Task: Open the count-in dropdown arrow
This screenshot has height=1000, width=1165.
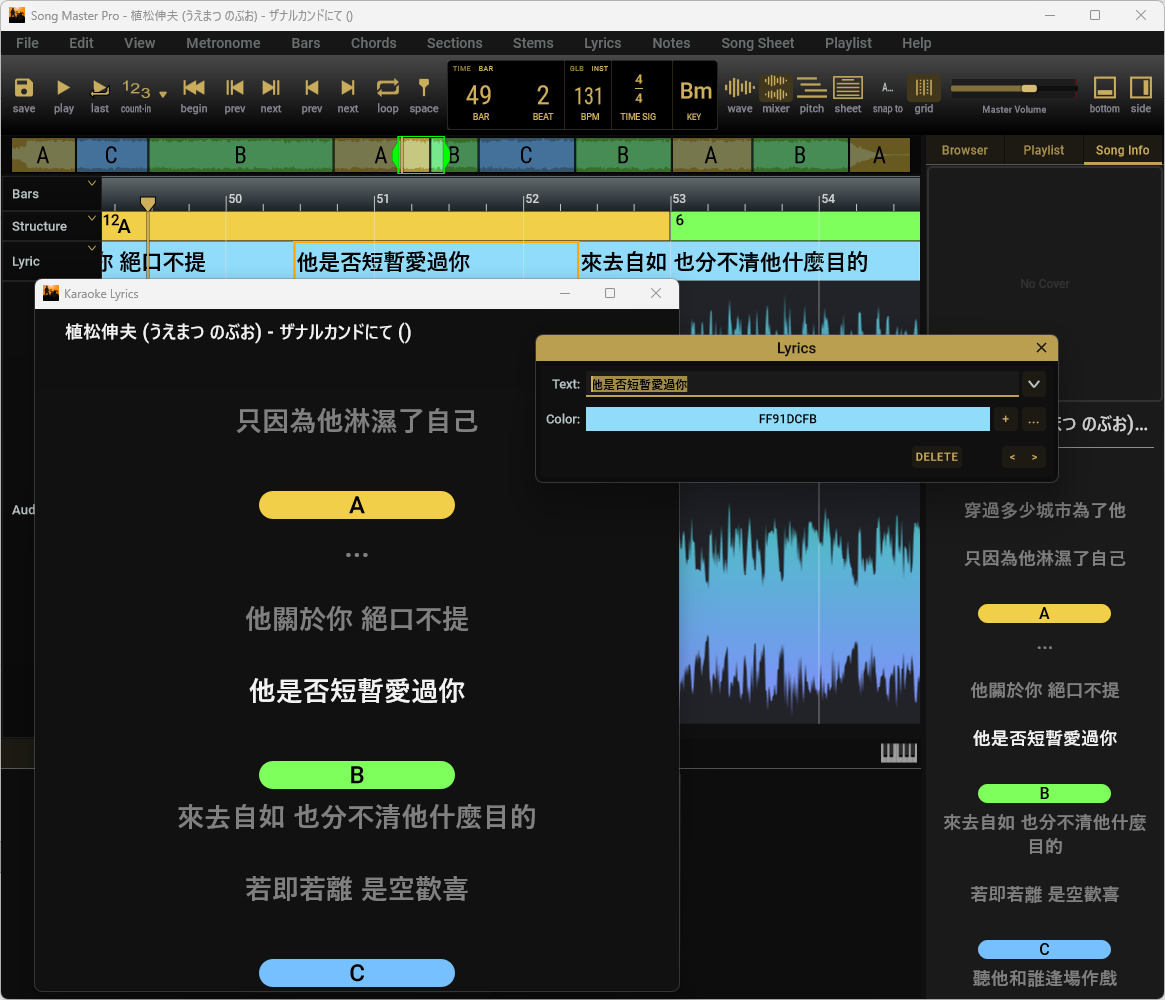Action: 163,94
